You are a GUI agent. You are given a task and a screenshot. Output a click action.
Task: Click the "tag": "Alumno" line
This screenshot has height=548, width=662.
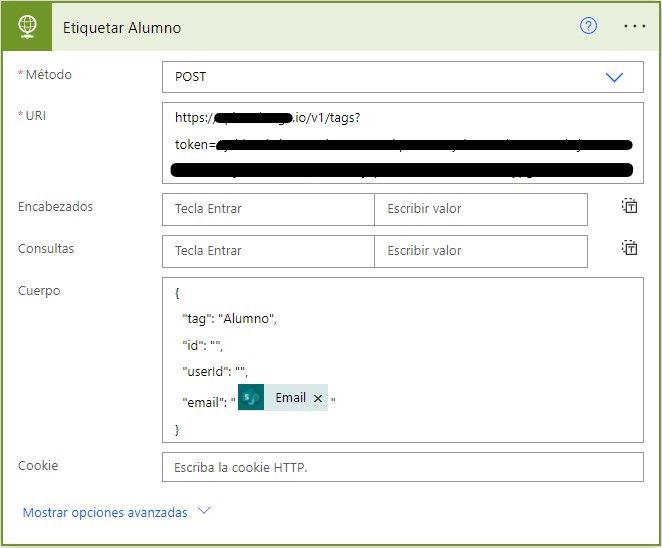(x=229, y=319)
